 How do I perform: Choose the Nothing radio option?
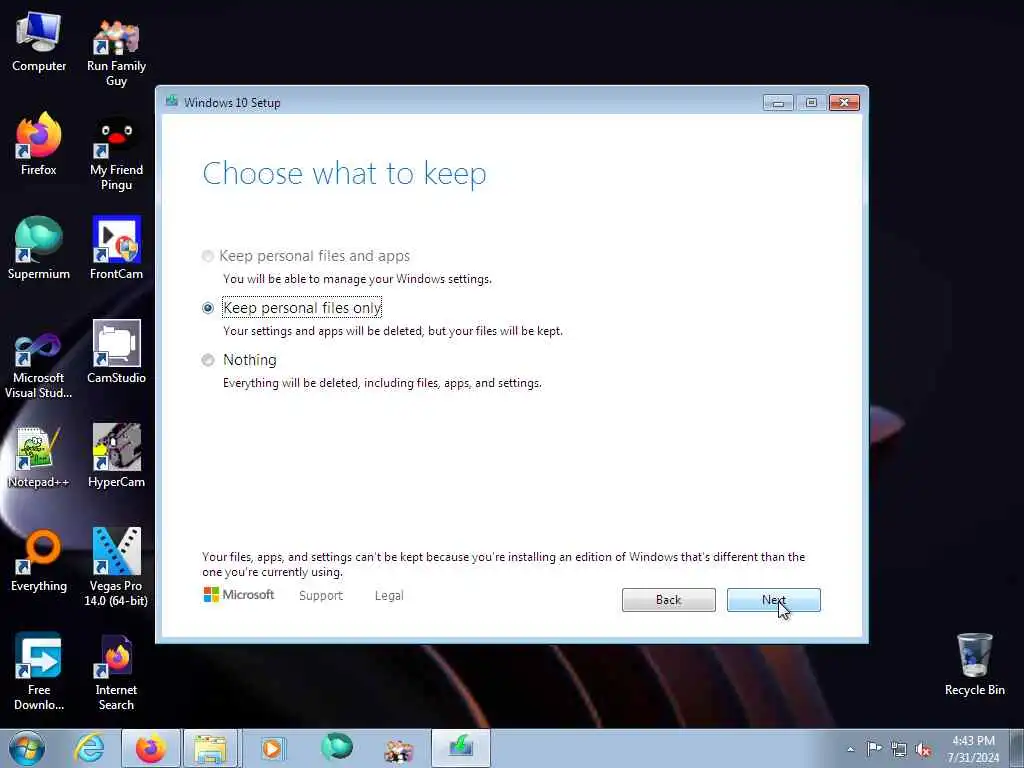pos(240,360)
